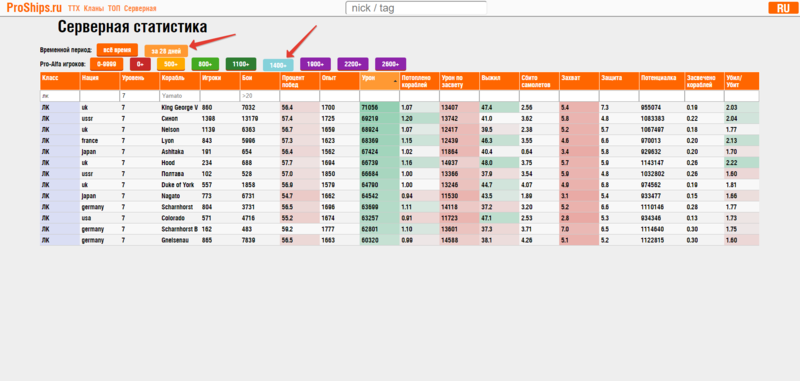This screenshot has width=800, height=381.
Task: Select the Полтава ship cell
Action: click(x=180, y=173)
